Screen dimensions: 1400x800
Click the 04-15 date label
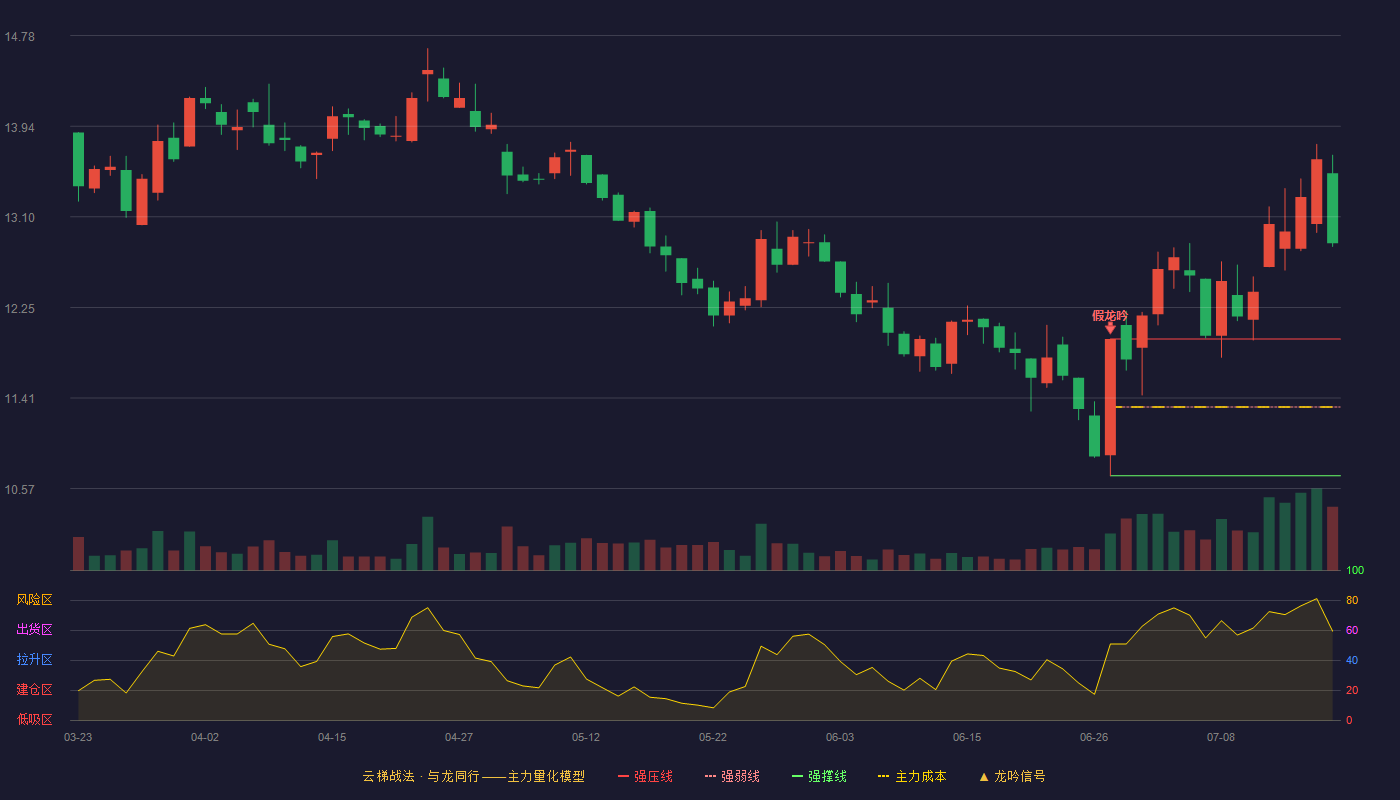[332, 737]
